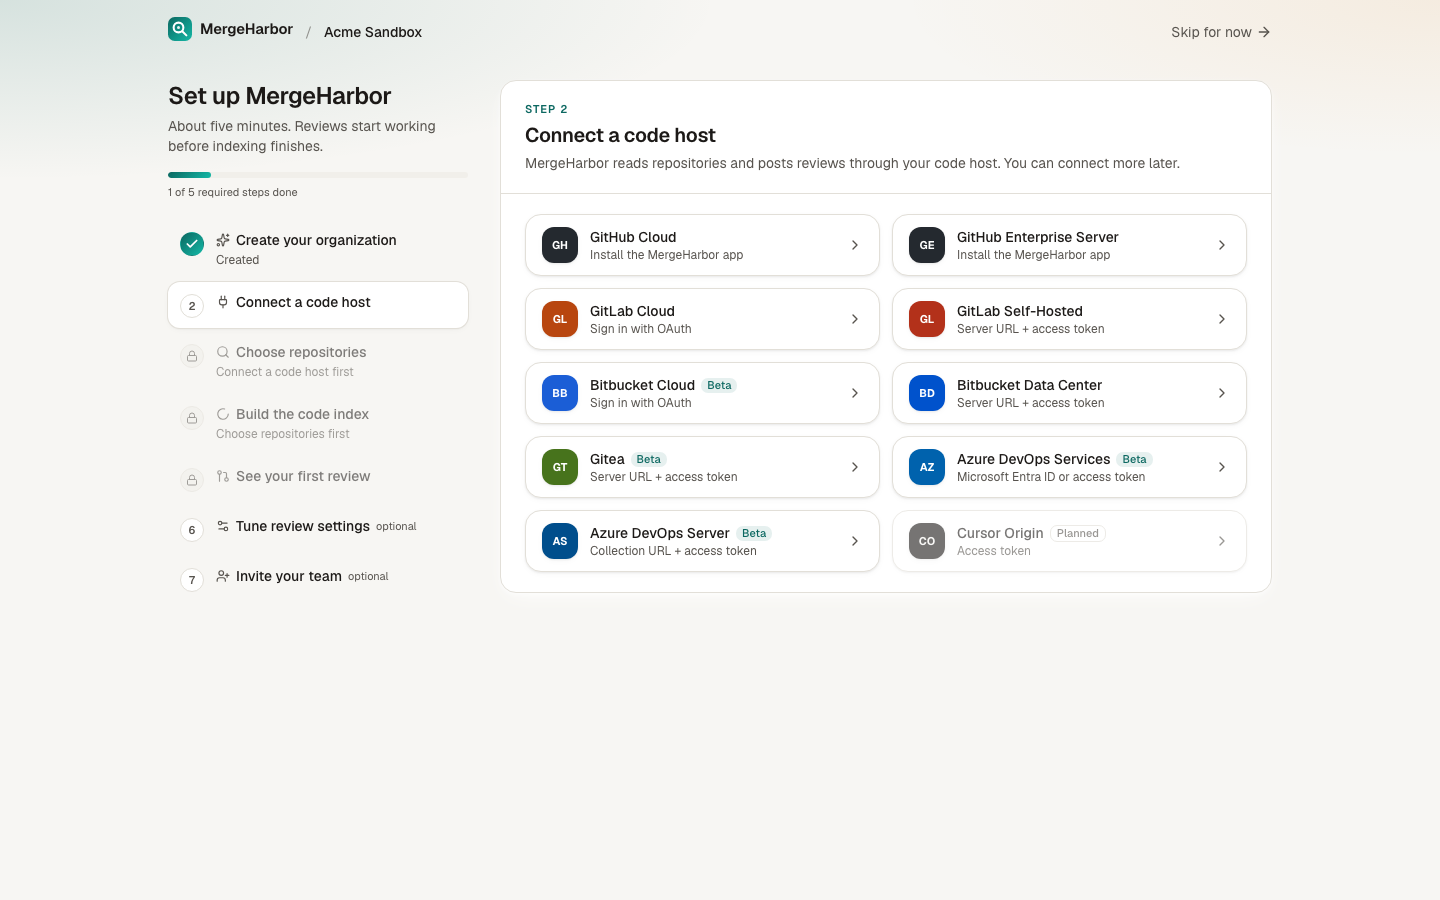Image resolution: width=1440 pixels, height=900 pixels.
Task: Click the green completed checkmark icon
Action: [192, 244]
